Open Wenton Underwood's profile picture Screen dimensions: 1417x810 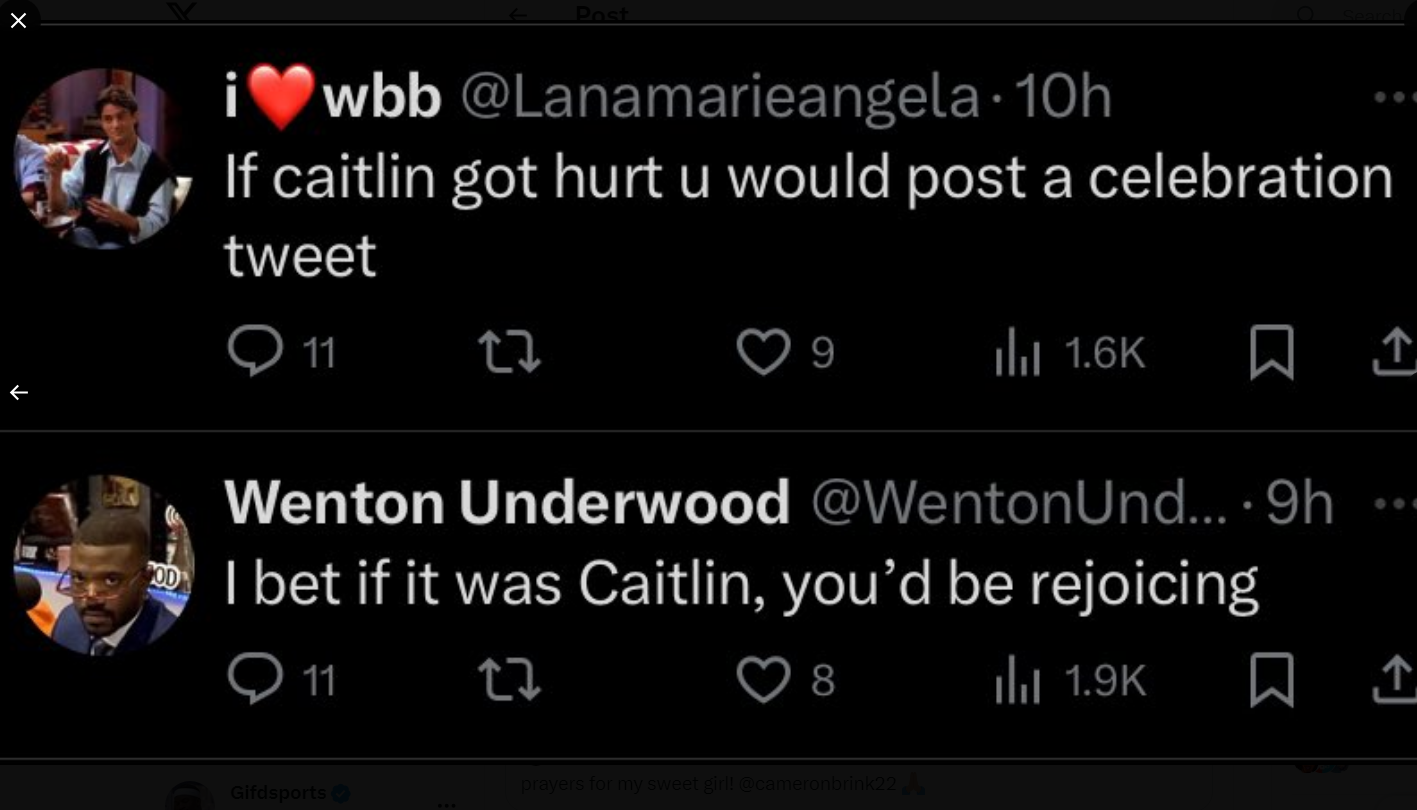[102, 565]
